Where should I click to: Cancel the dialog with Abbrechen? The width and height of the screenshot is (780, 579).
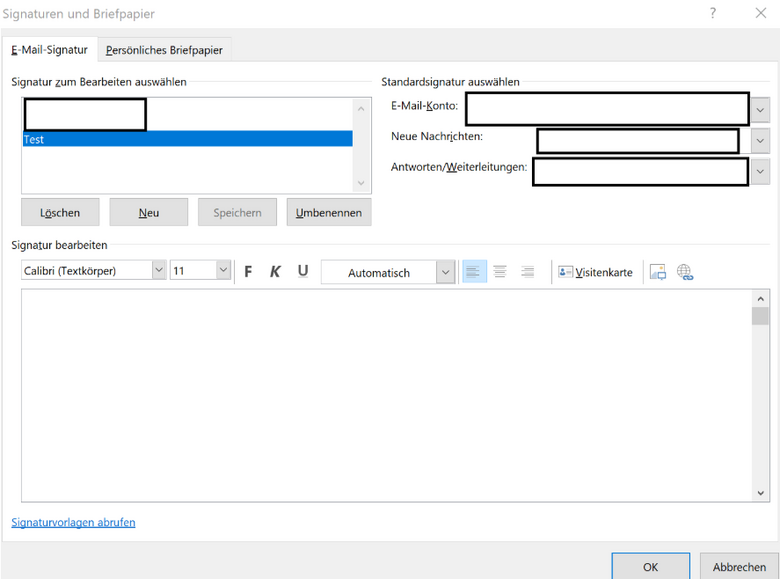(x=739, y=567)
